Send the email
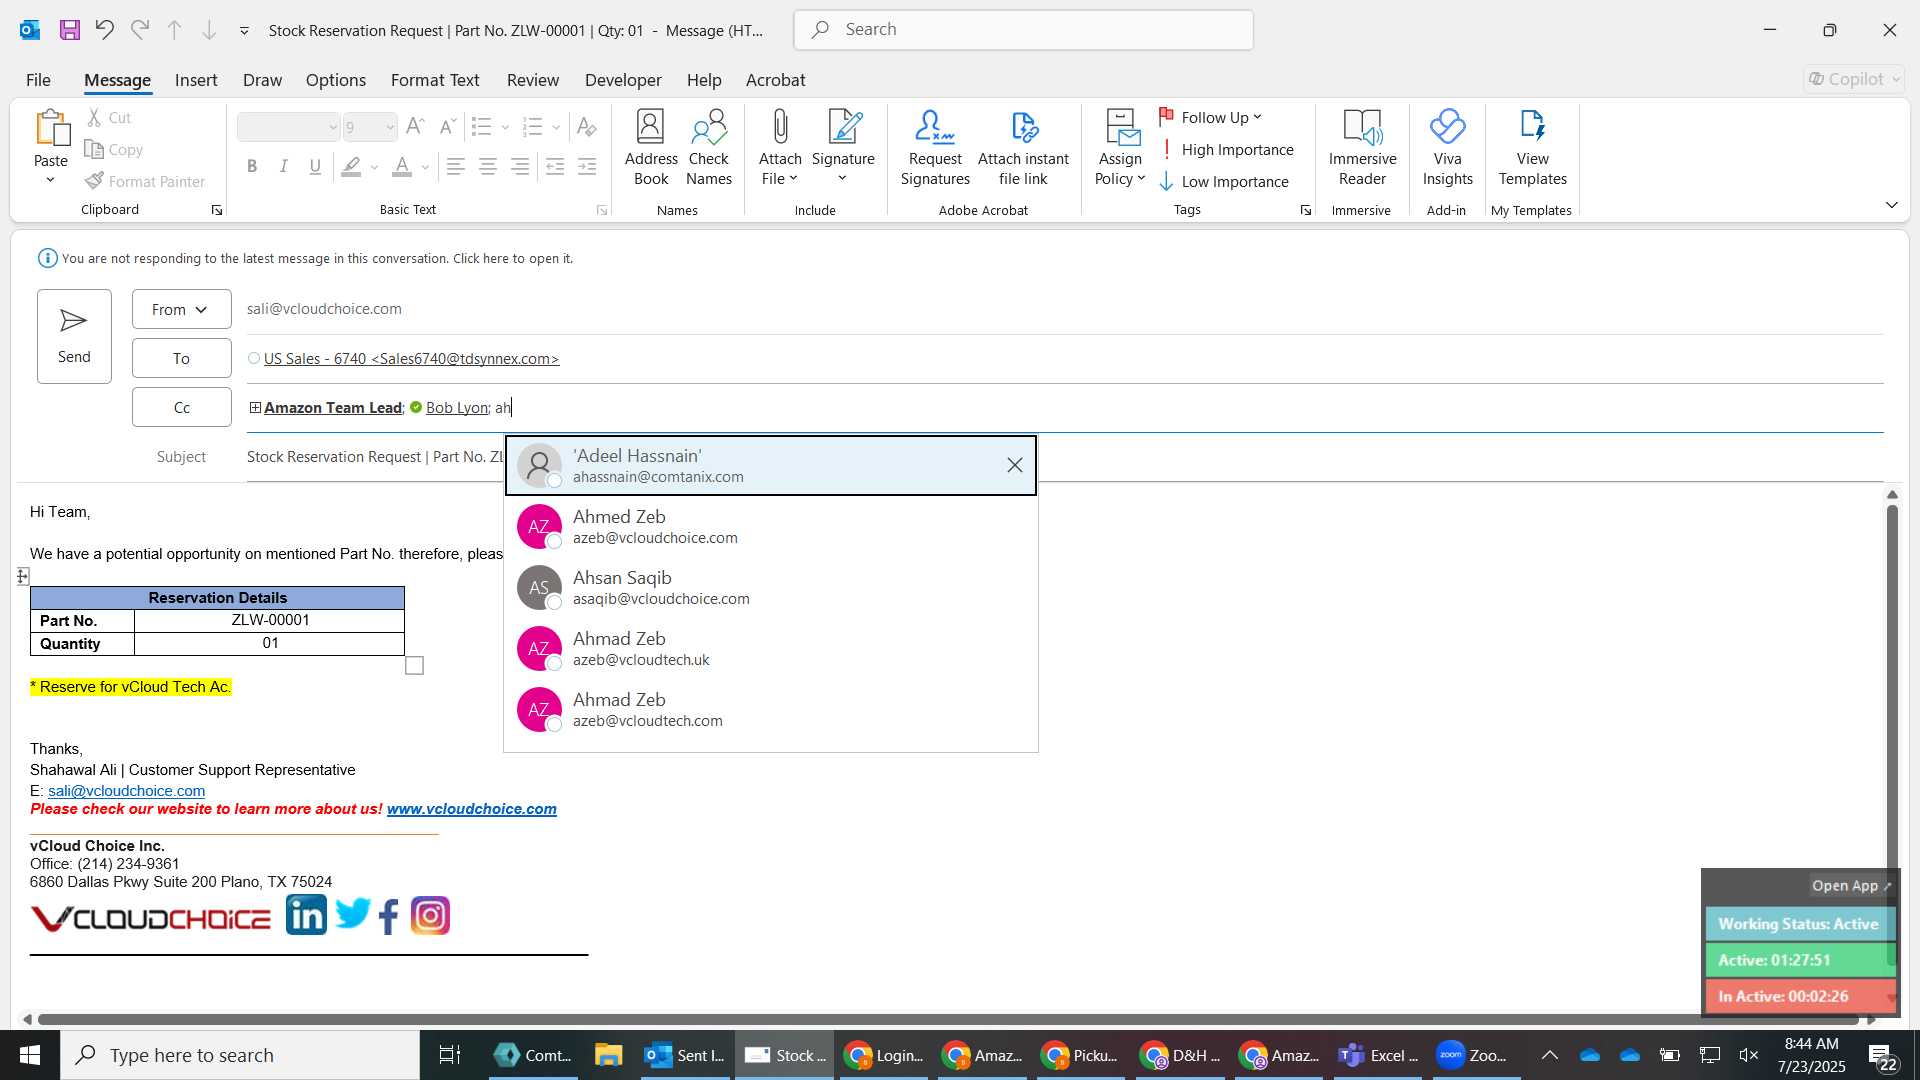The image size is (1920, 1080). tap(74, 336)
